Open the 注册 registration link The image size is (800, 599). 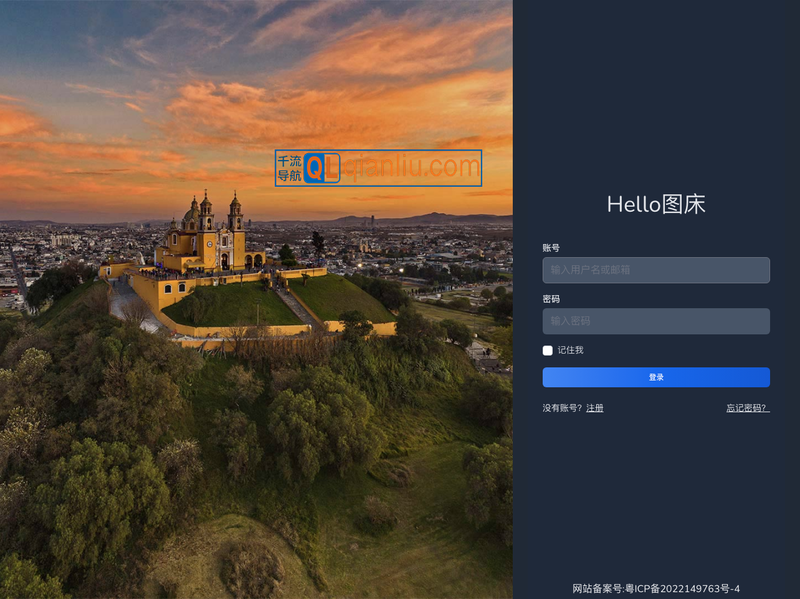pyautogui.click(x=595, y=408)
